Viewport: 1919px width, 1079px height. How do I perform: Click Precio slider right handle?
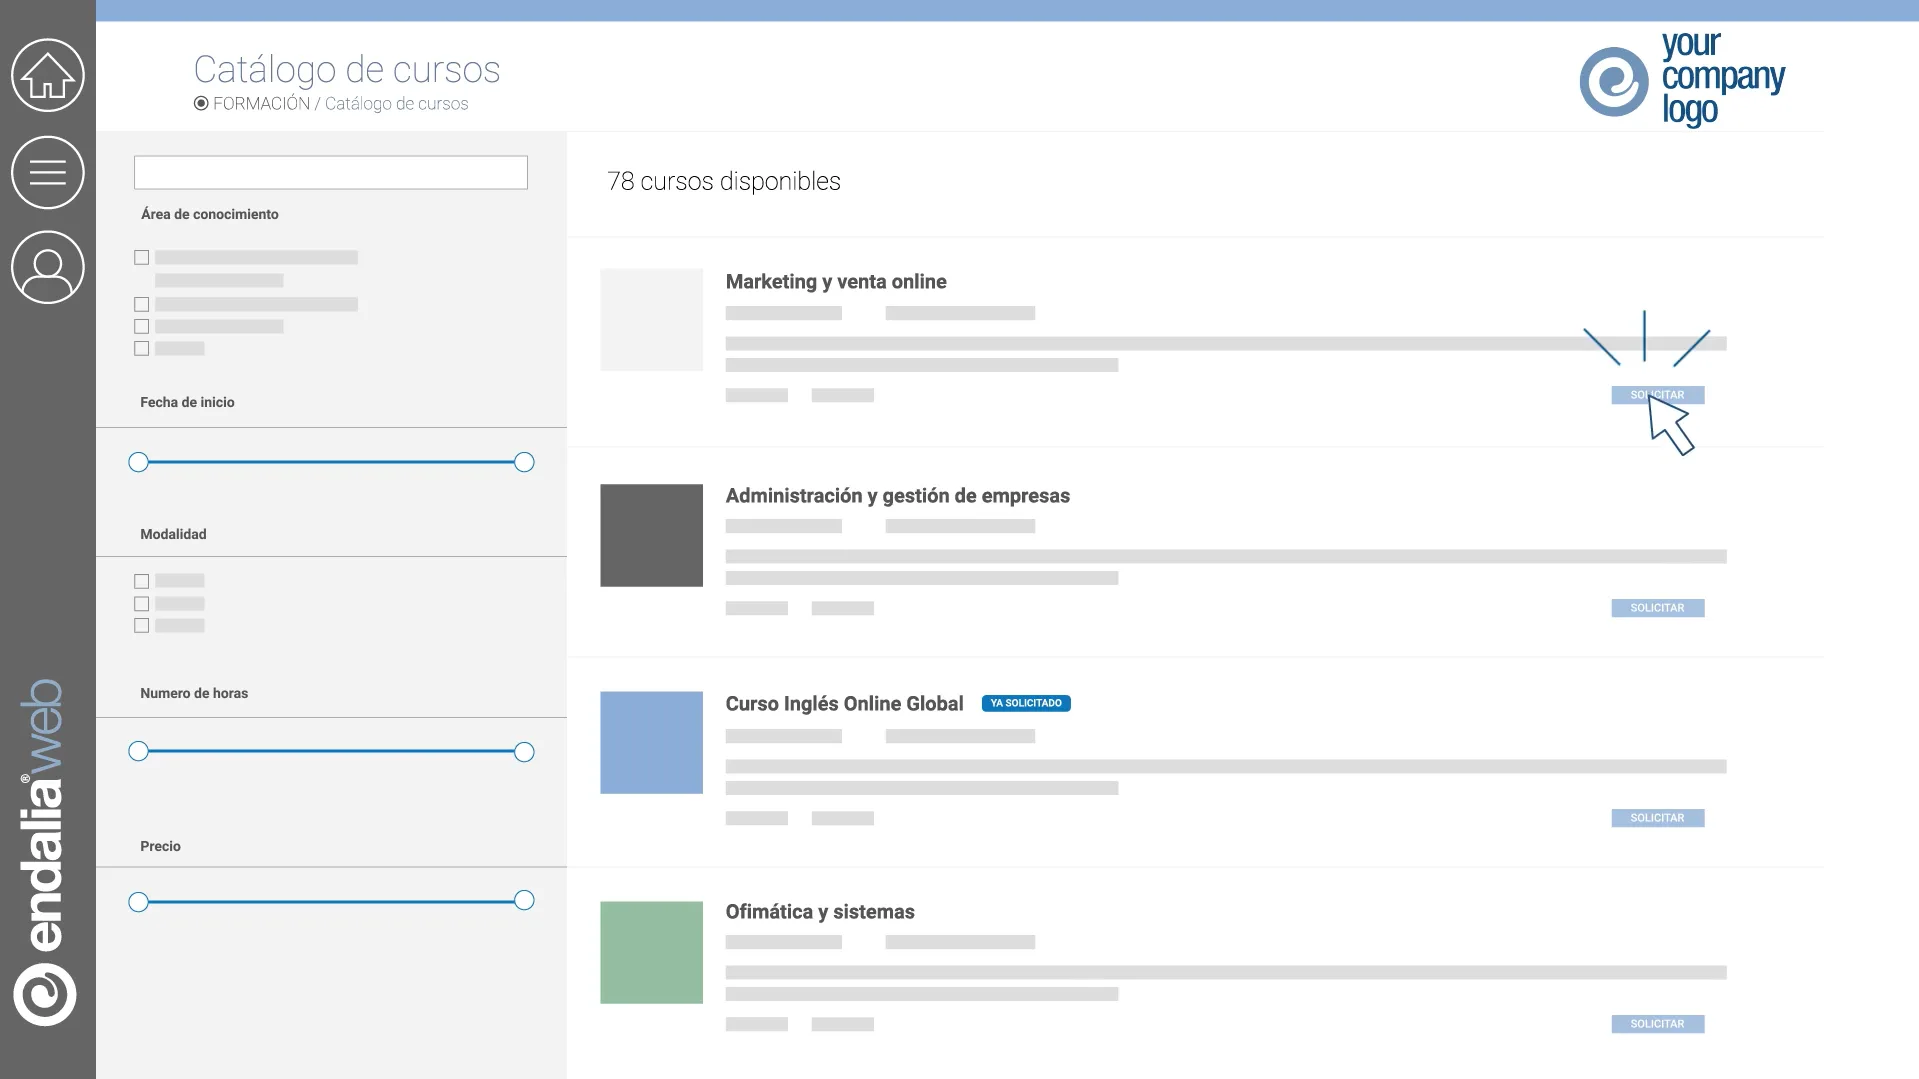coord(524,900)
